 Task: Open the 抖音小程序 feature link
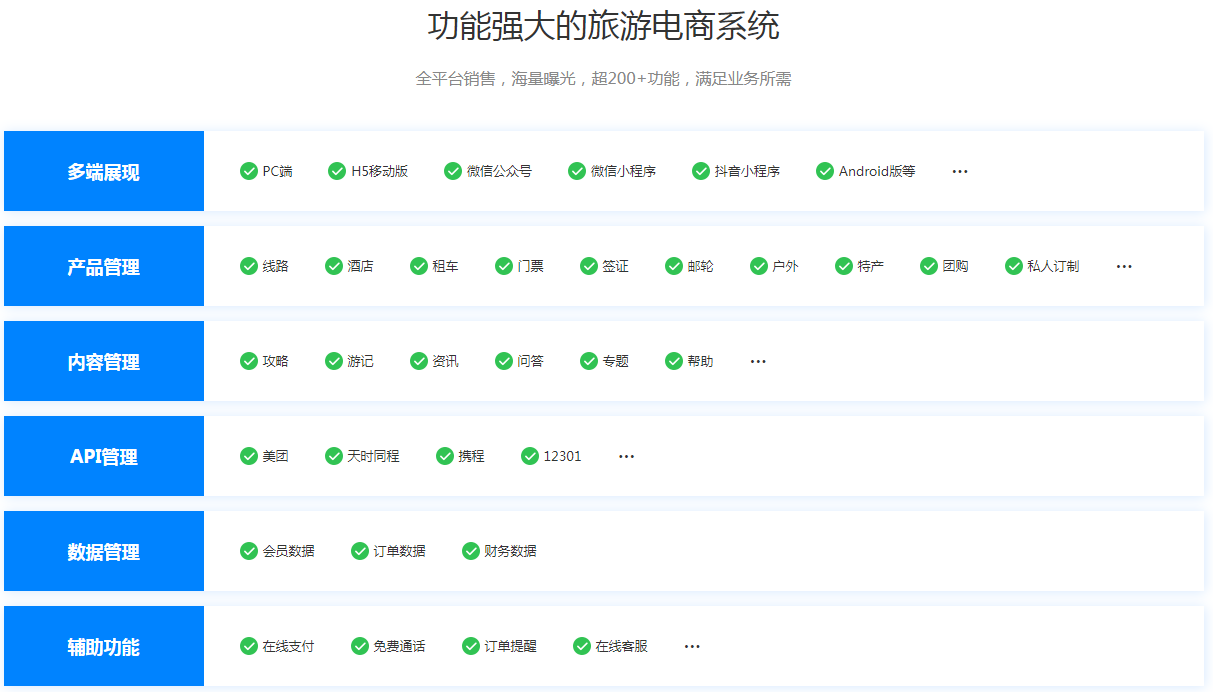[747, 171]
